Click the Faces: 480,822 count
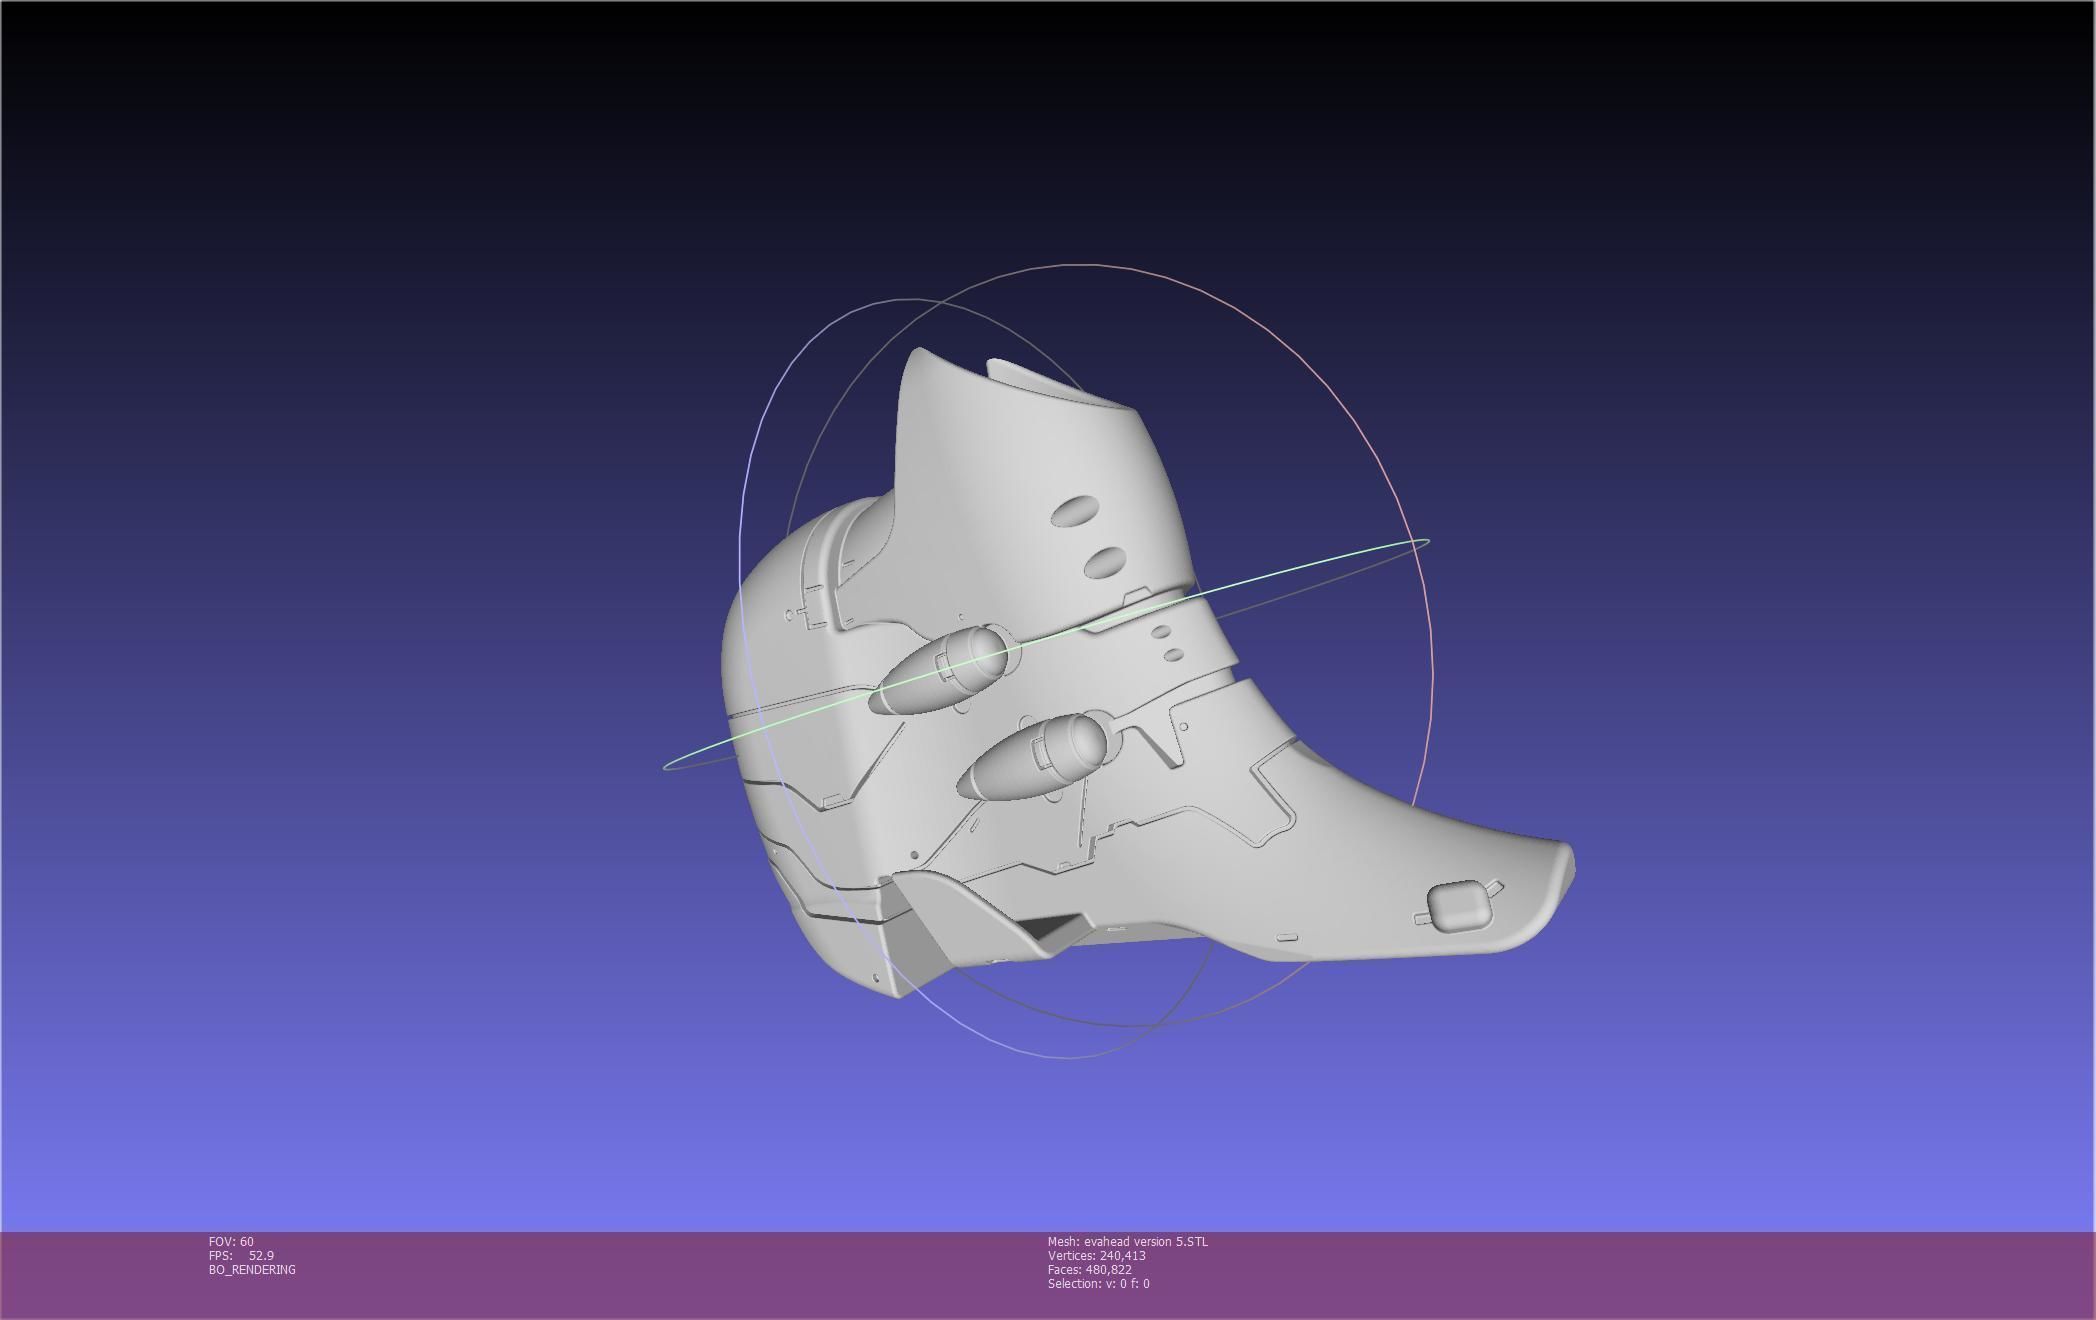 pyautogui.click(x=1089, y=1269)
